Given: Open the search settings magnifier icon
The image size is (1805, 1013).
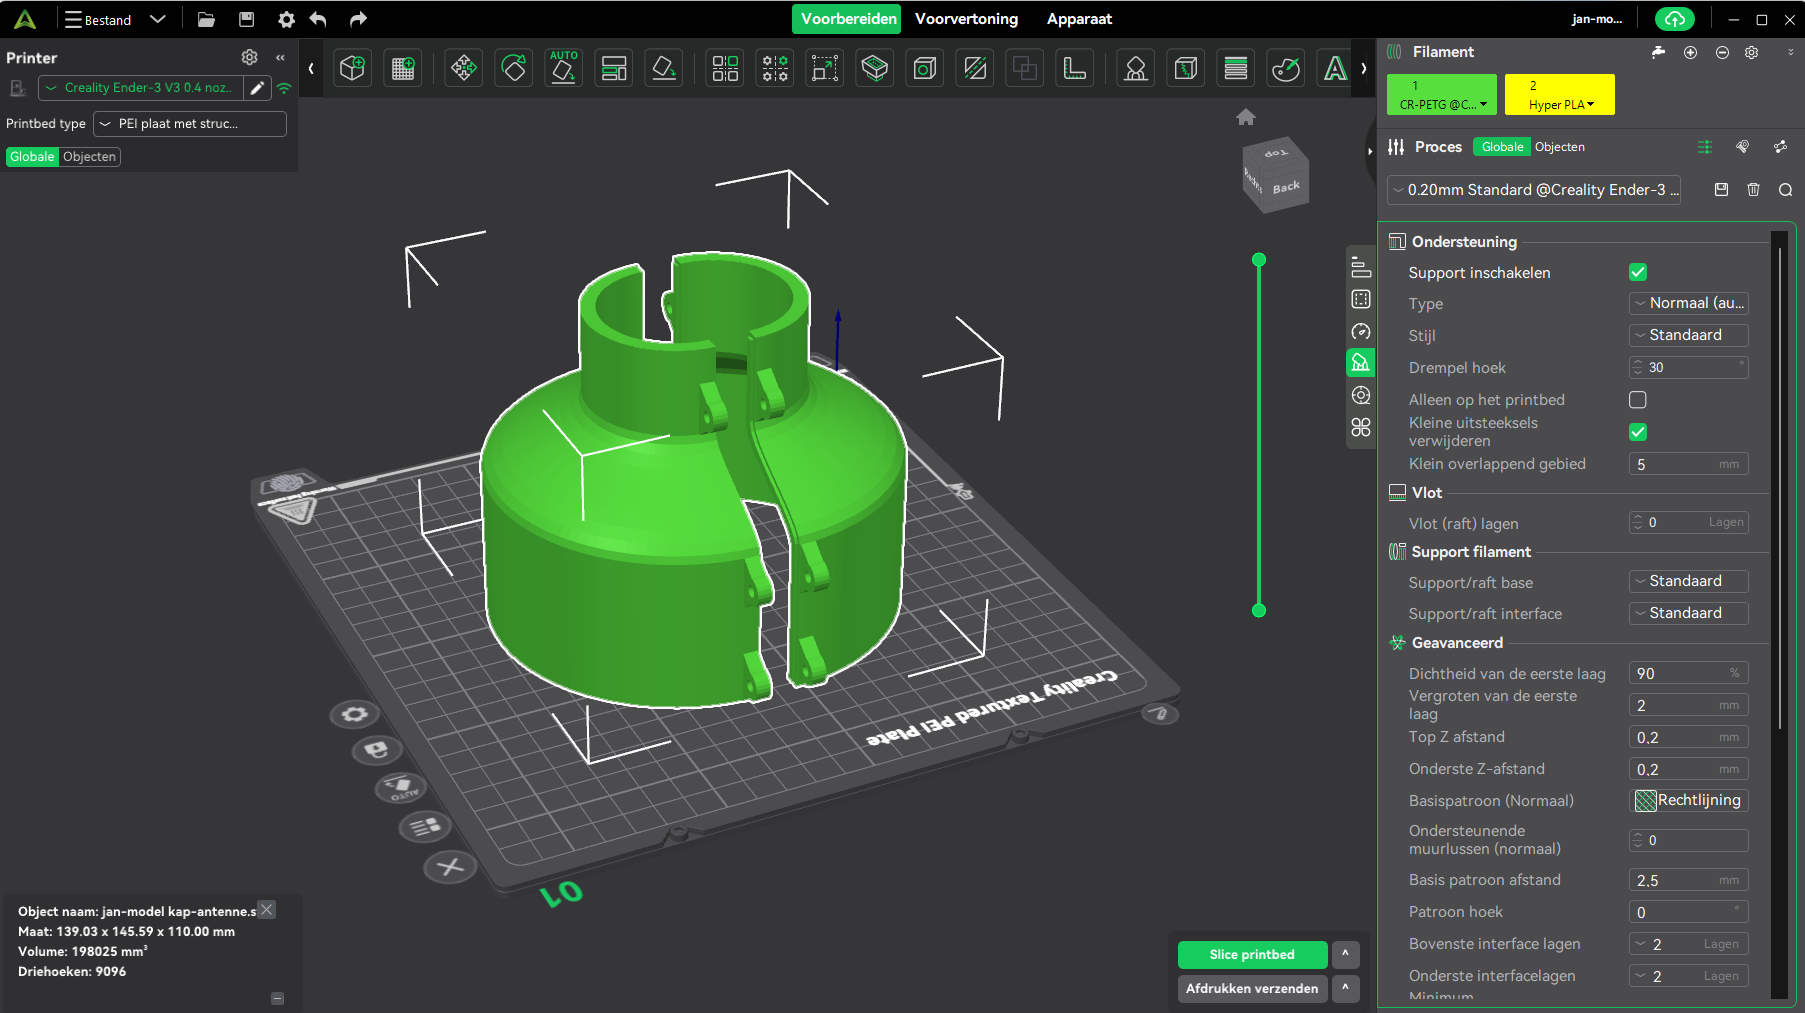Looking at the screenshot, I should click(1785, 189).
